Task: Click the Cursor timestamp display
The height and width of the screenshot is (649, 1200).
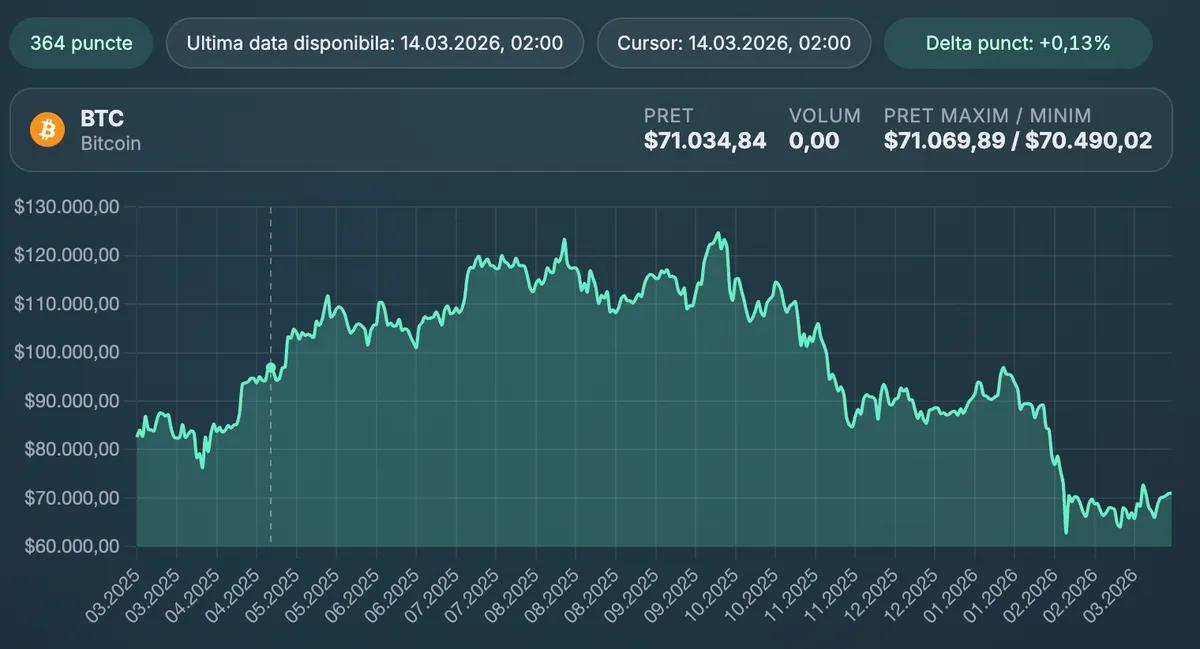Action: pos(734,43)
